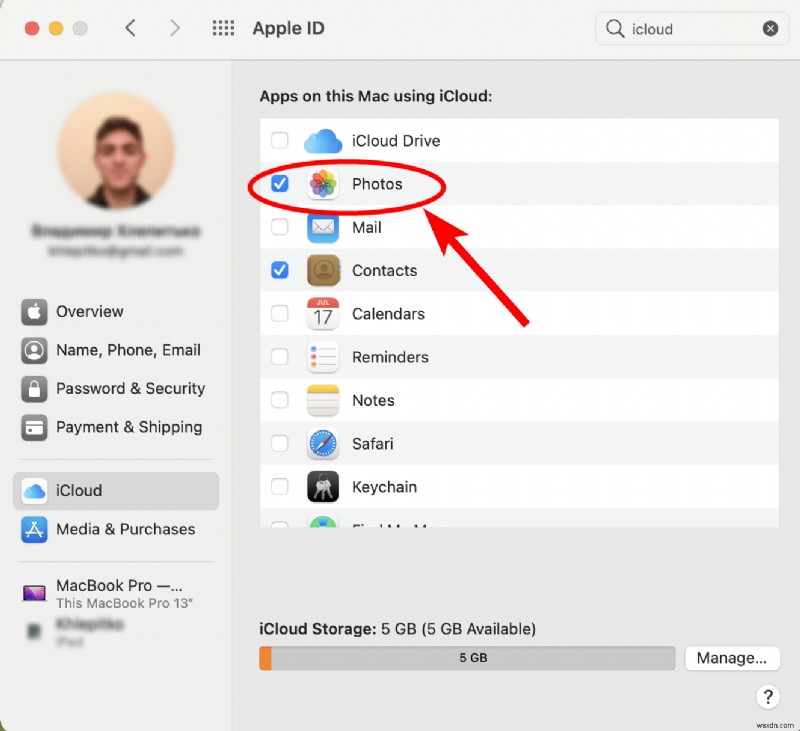Open Password & Security section
This screenshot has width=800, height=731.
pos(116,389)
